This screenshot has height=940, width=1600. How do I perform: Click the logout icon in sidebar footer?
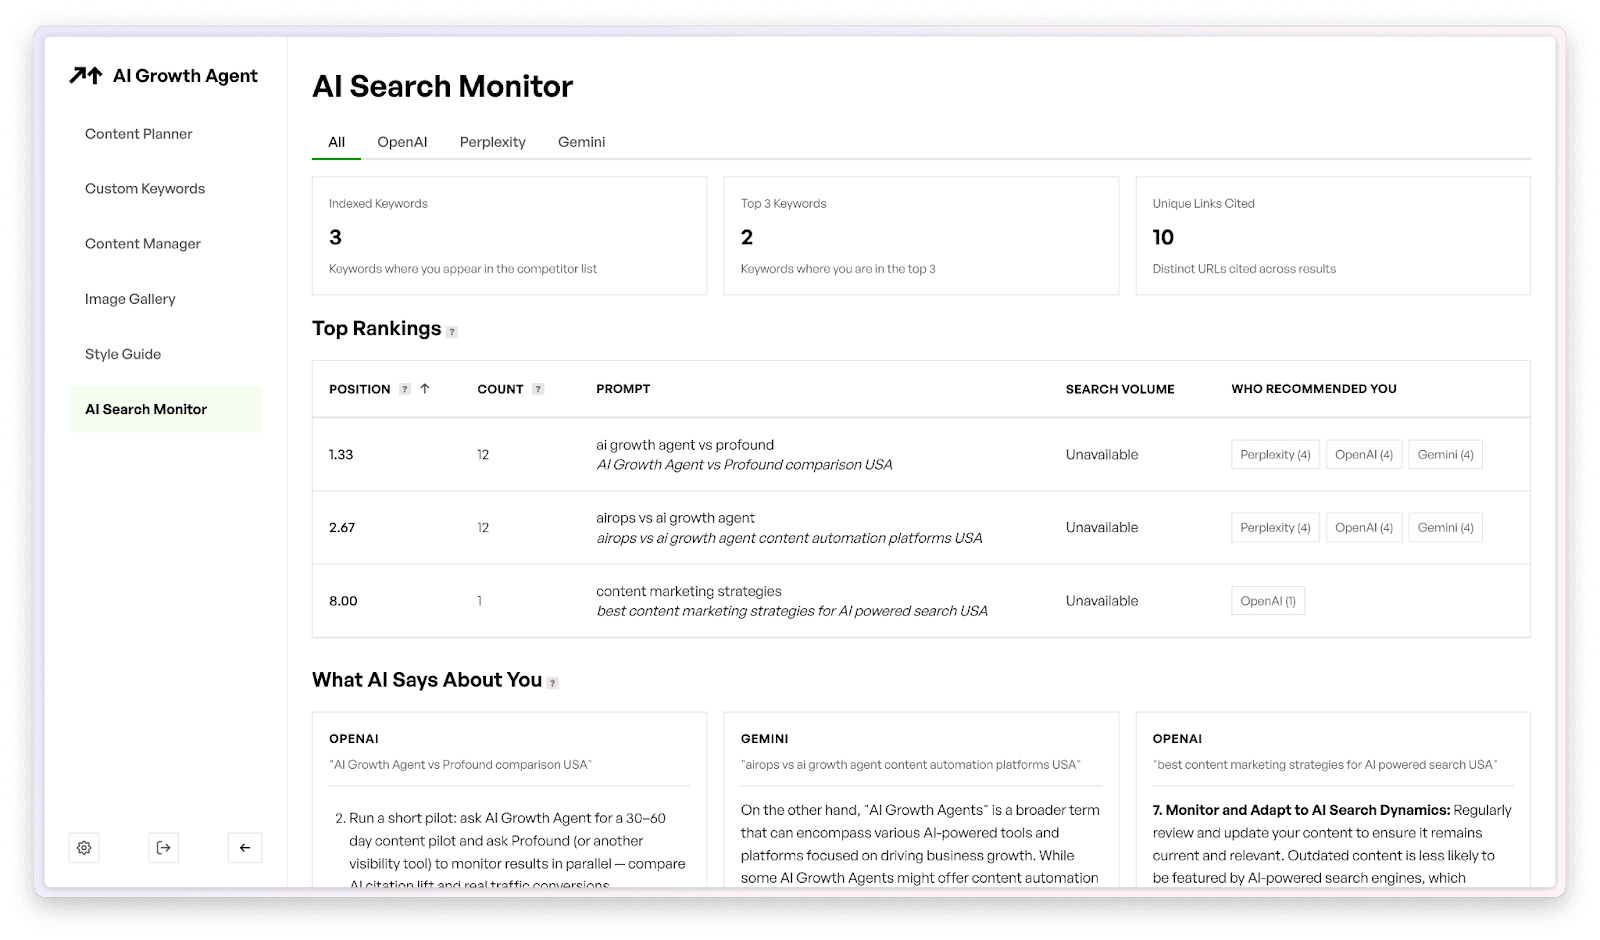tap(164, 848)
